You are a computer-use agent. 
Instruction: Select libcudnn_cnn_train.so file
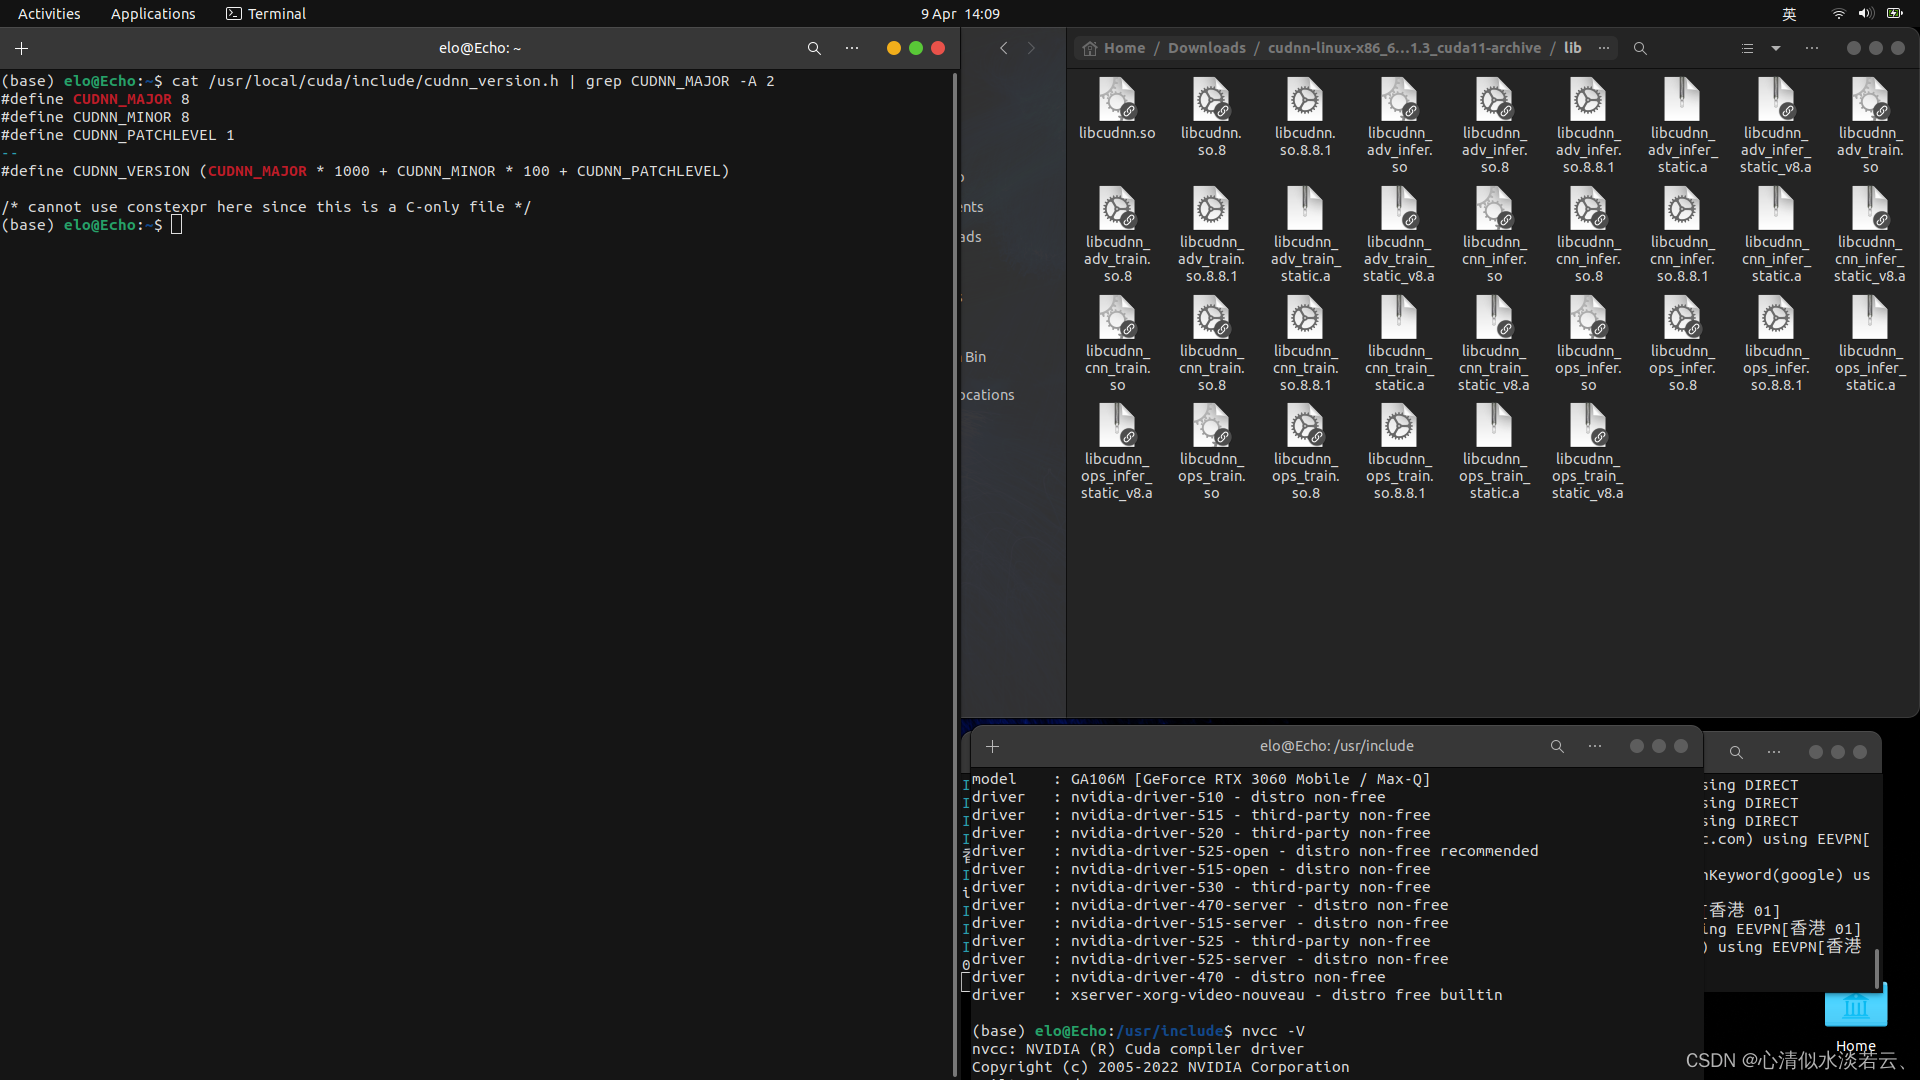tap(1117, 344)
